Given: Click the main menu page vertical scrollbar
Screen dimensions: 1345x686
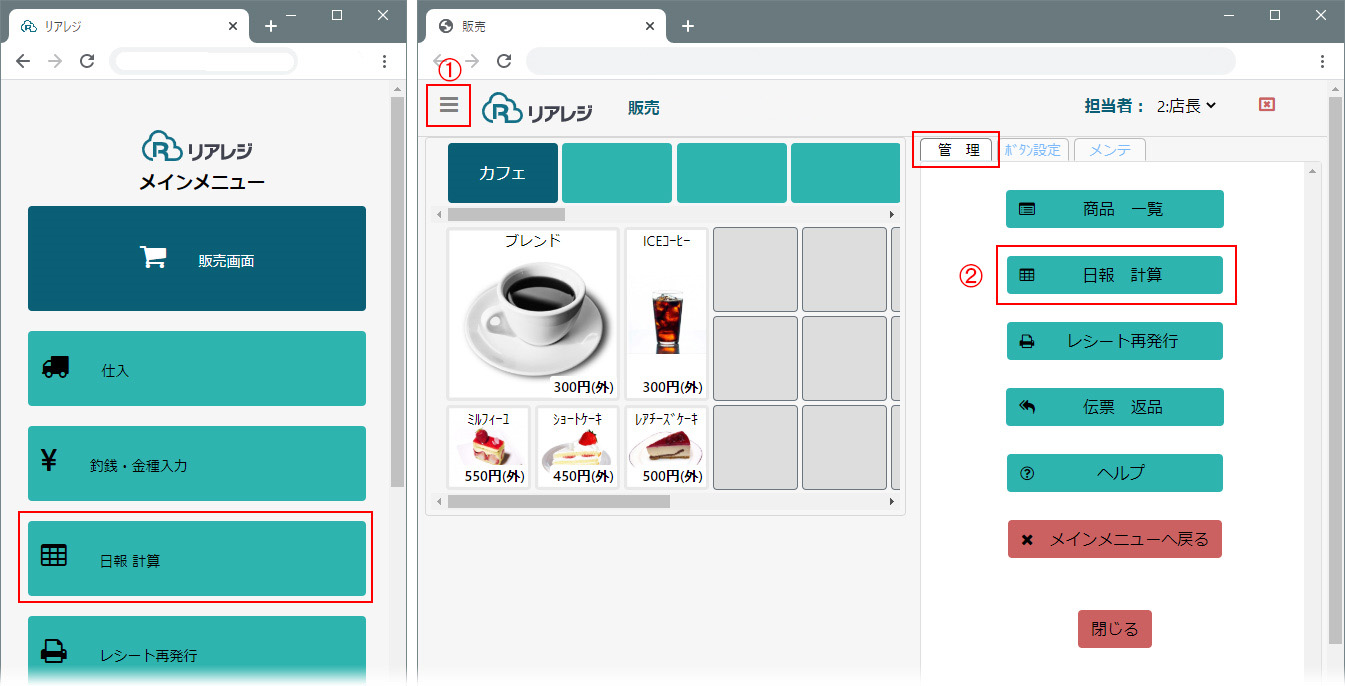Looking at the screenshot, I should tap(397, 291).
